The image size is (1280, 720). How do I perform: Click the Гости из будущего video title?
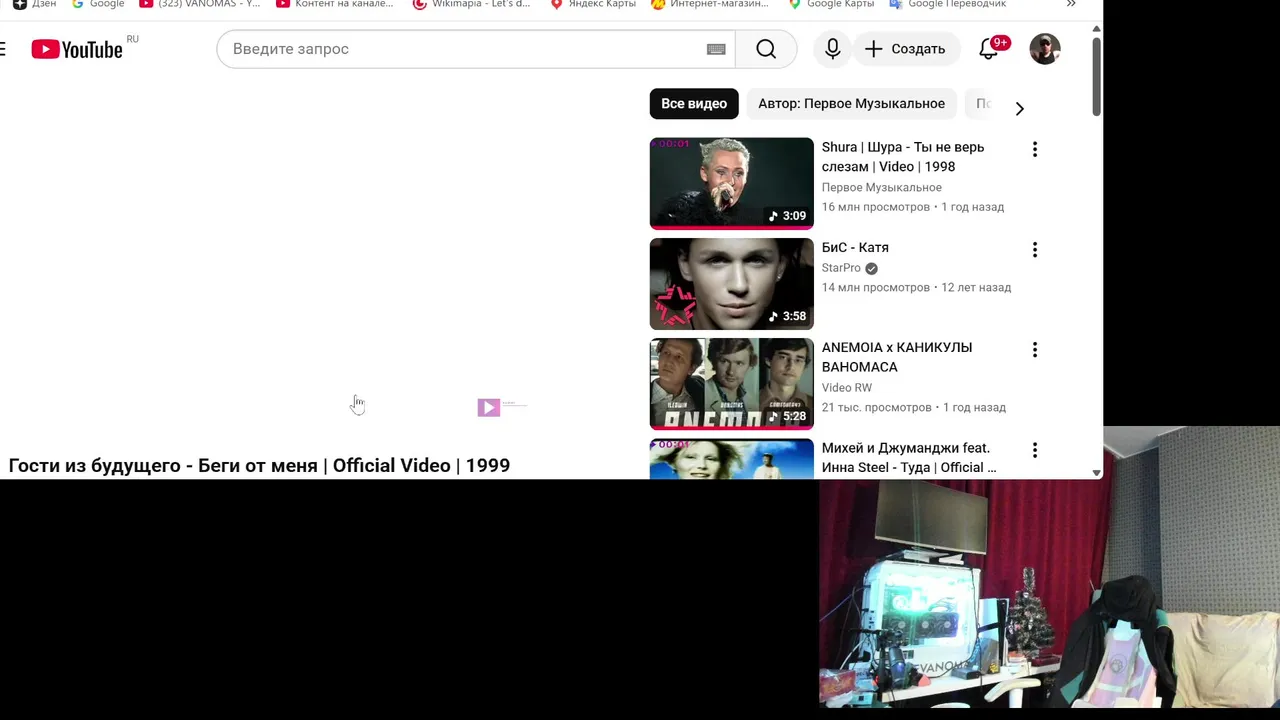click(259, 465)
